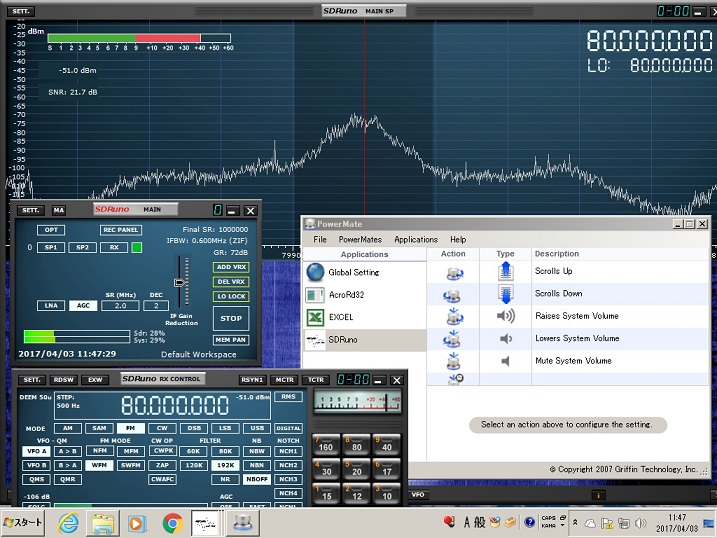Click the system tray volume speaker icon
The image size is (717, 538).
(x=641, y=523)
